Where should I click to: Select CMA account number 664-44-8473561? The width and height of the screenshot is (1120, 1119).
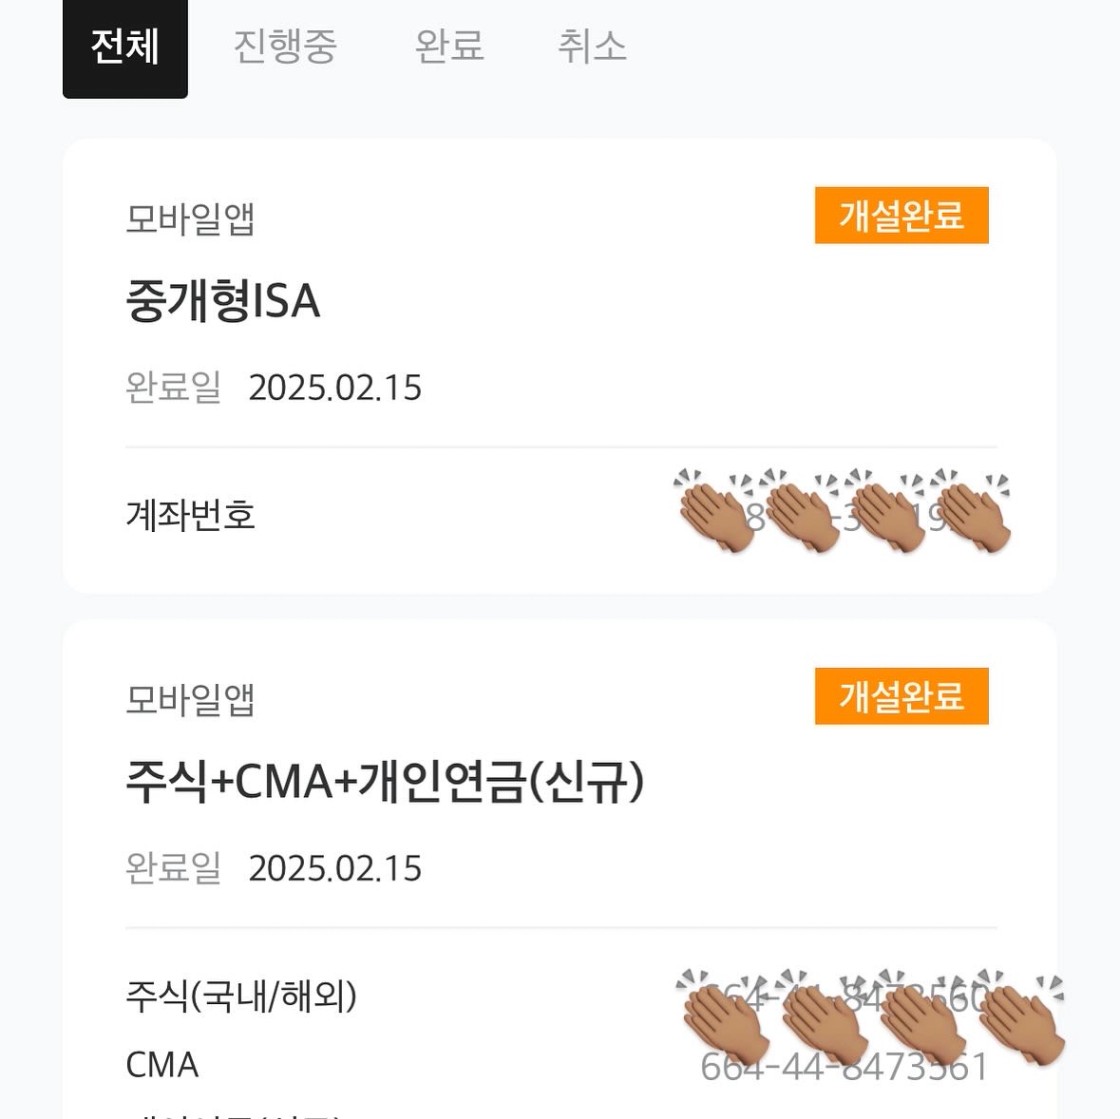[844, 1067]
